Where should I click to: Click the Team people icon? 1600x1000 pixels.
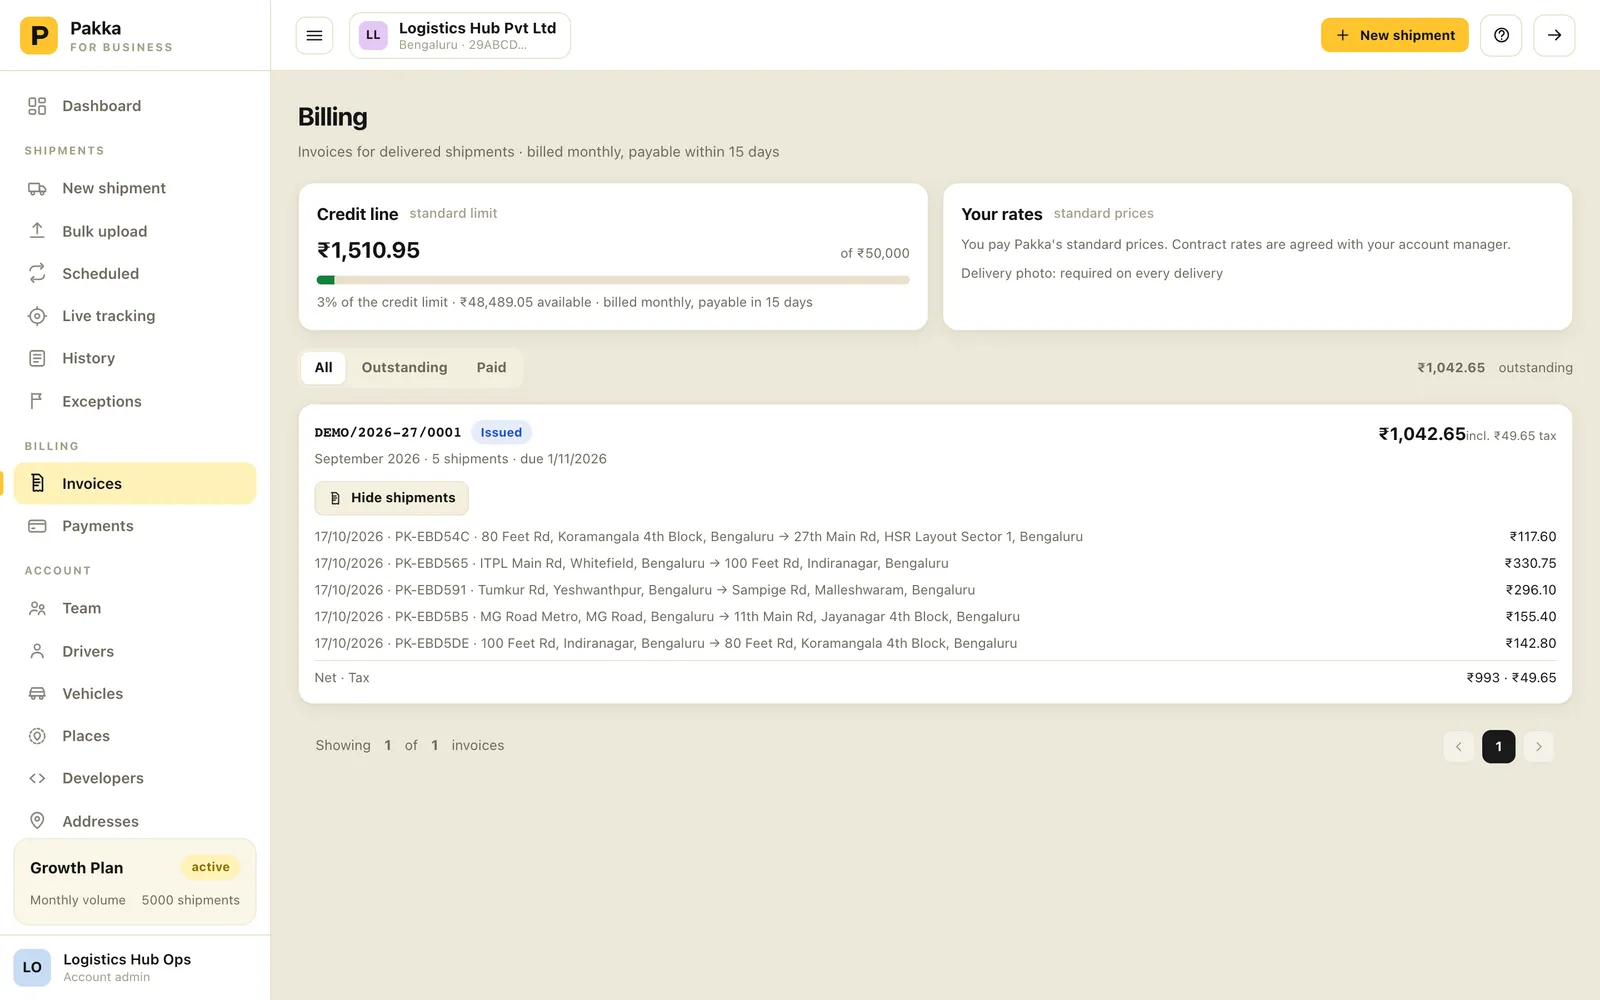37,608
